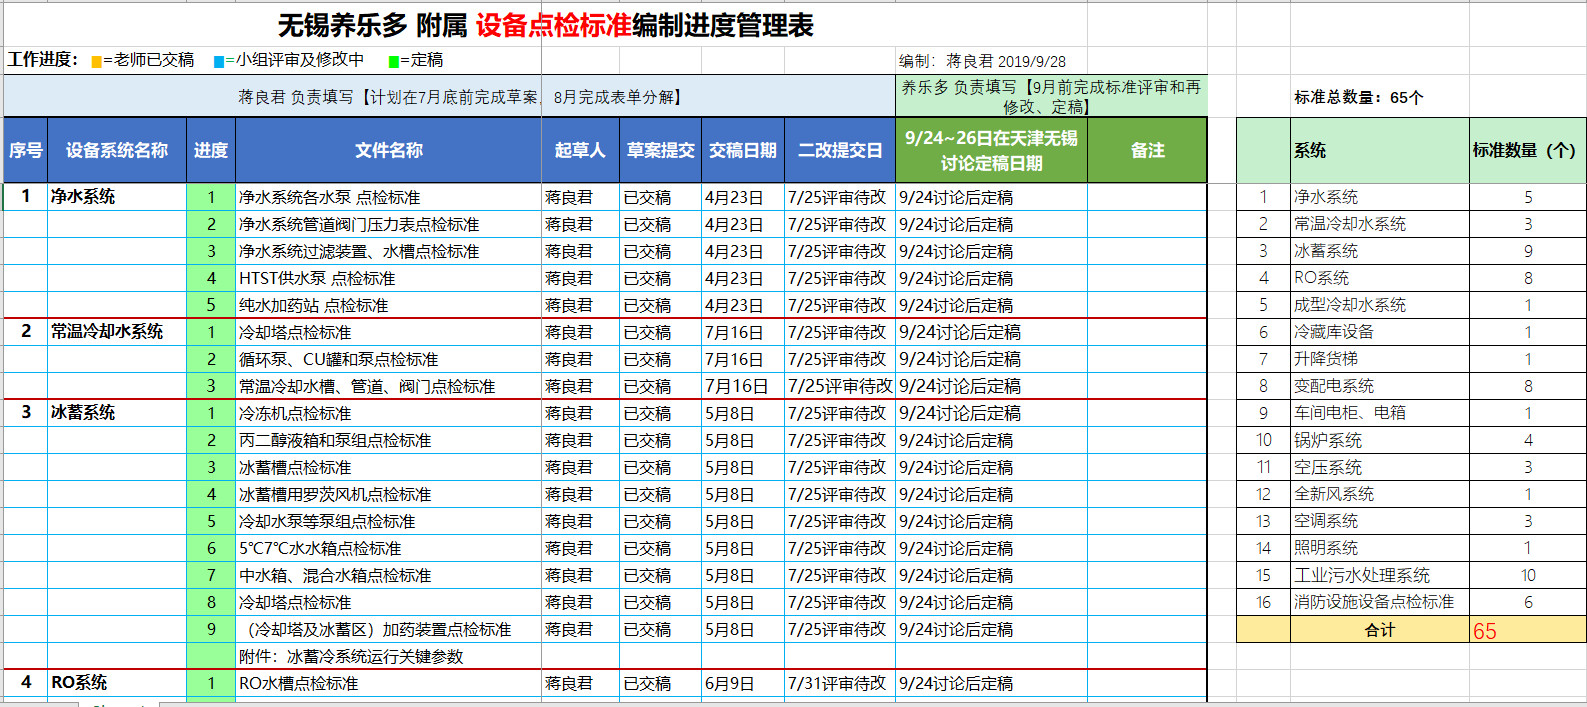Select the cell 附件: 冰蓄冷系统运行关键参数
Screen dimensions: 1587x707
[389, 656]
